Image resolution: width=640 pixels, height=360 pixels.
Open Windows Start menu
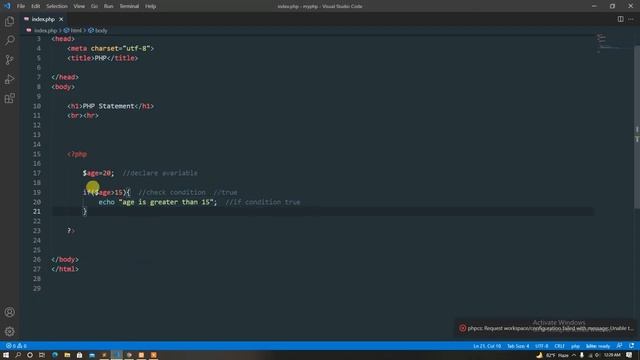pos(6,355)
